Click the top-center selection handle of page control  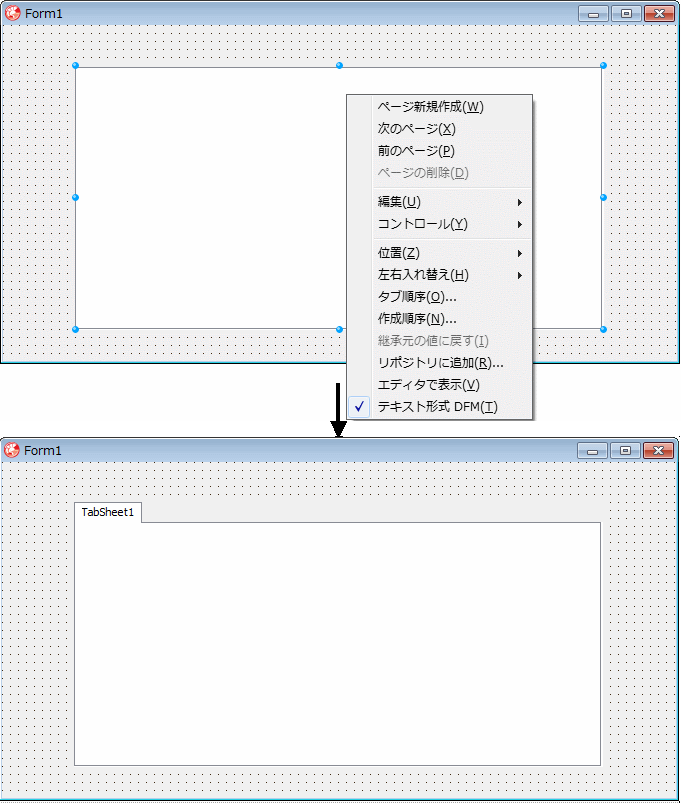pos(339,65)
